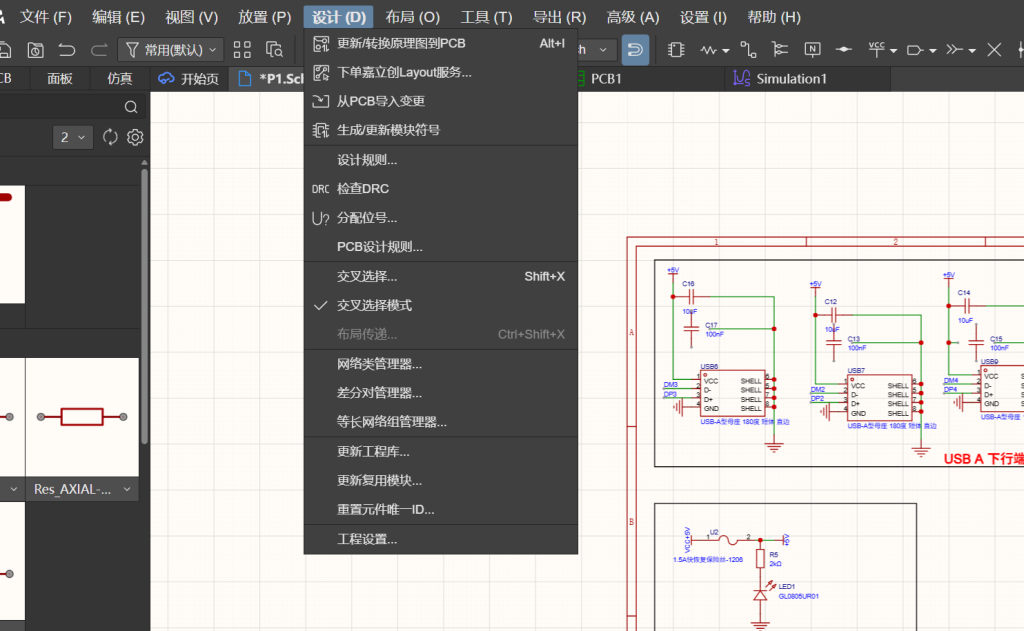Open the number 2 dropdown in left panel
The image size is (1024, 631).
coord(72,137)
